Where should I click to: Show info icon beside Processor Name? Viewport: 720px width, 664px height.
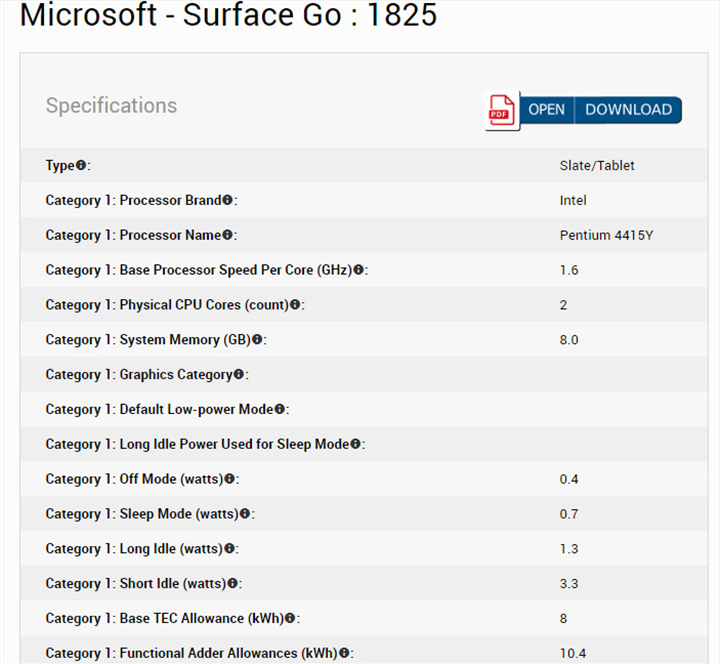pos(227,235)
